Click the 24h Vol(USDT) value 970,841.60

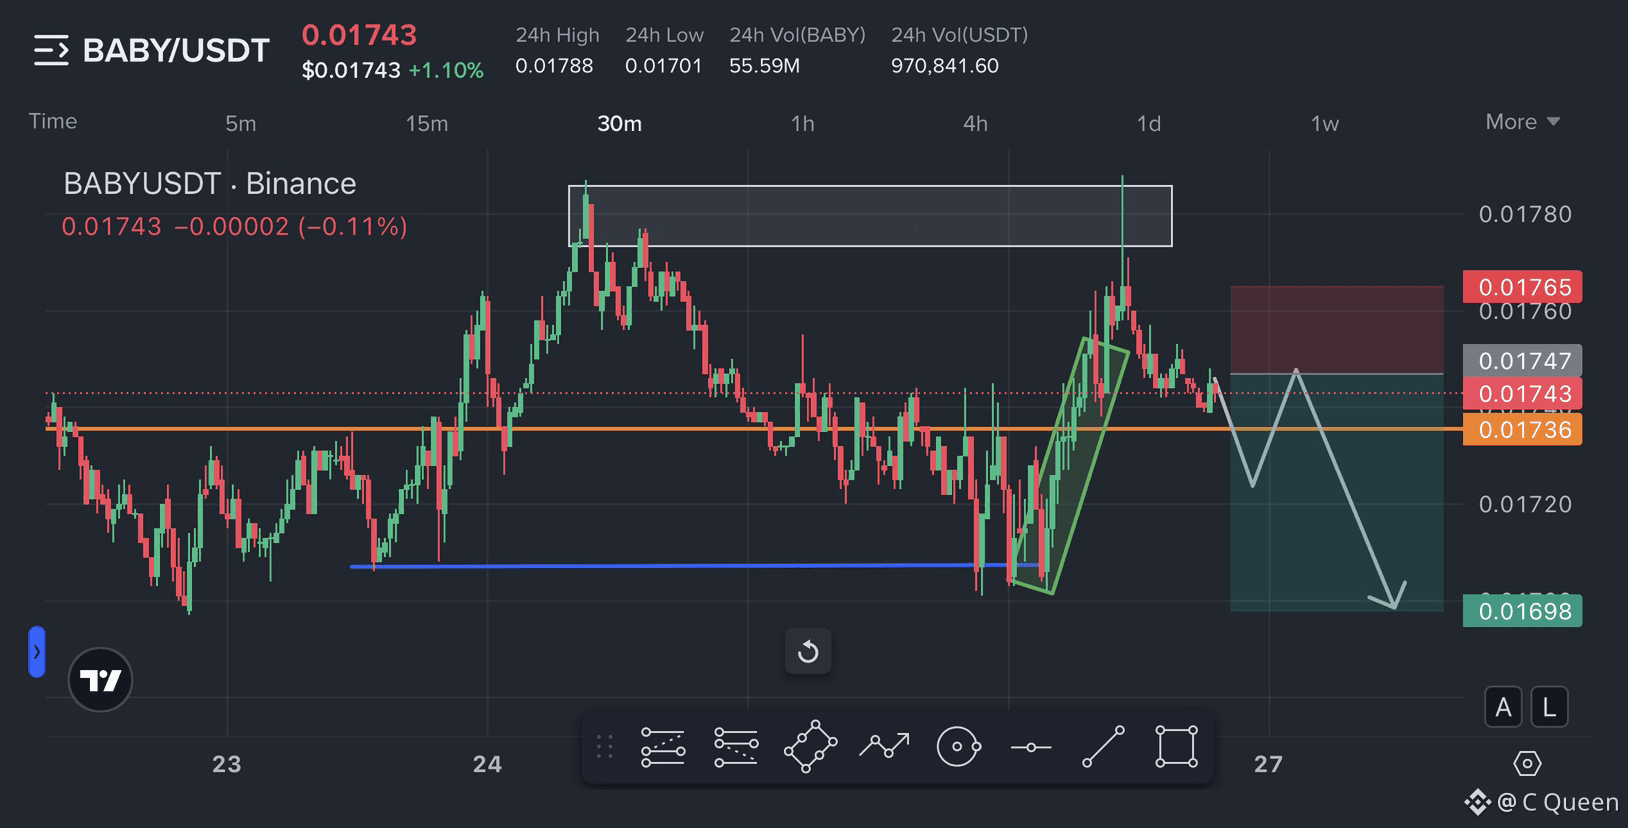945,66
